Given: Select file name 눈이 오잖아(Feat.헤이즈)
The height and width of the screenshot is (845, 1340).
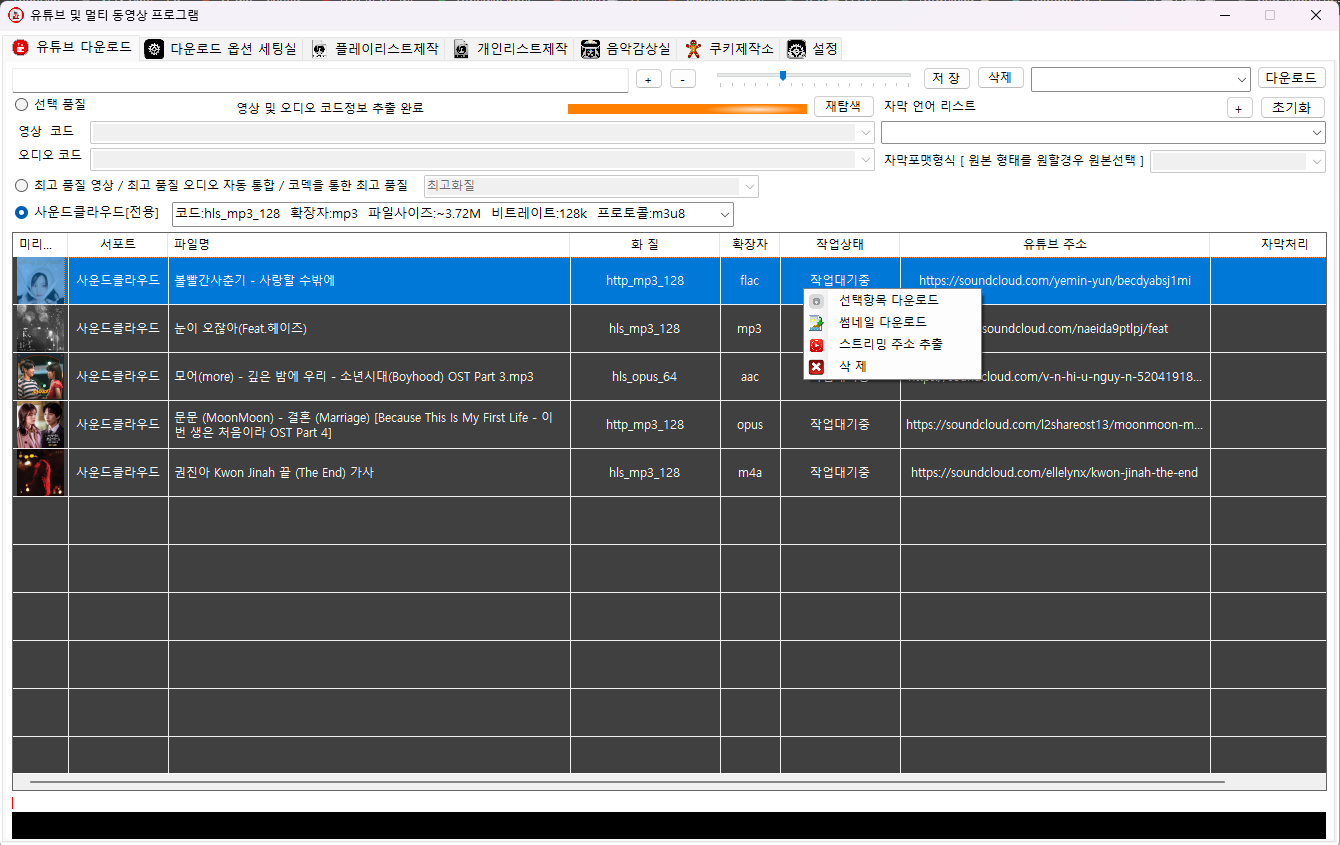Looking at the screenshot, I should (x=240, y=328).
